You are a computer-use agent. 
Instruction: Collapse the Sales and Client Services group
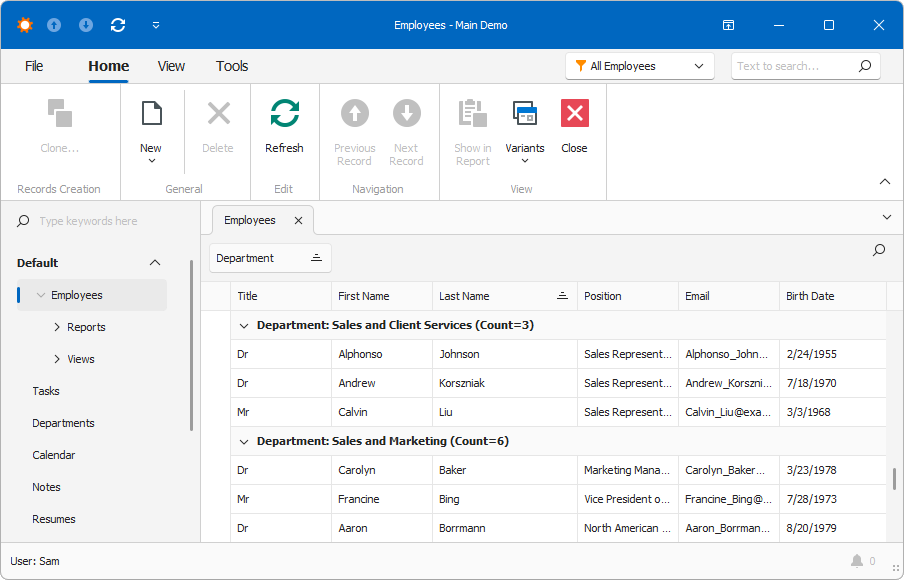pos(243,325)
